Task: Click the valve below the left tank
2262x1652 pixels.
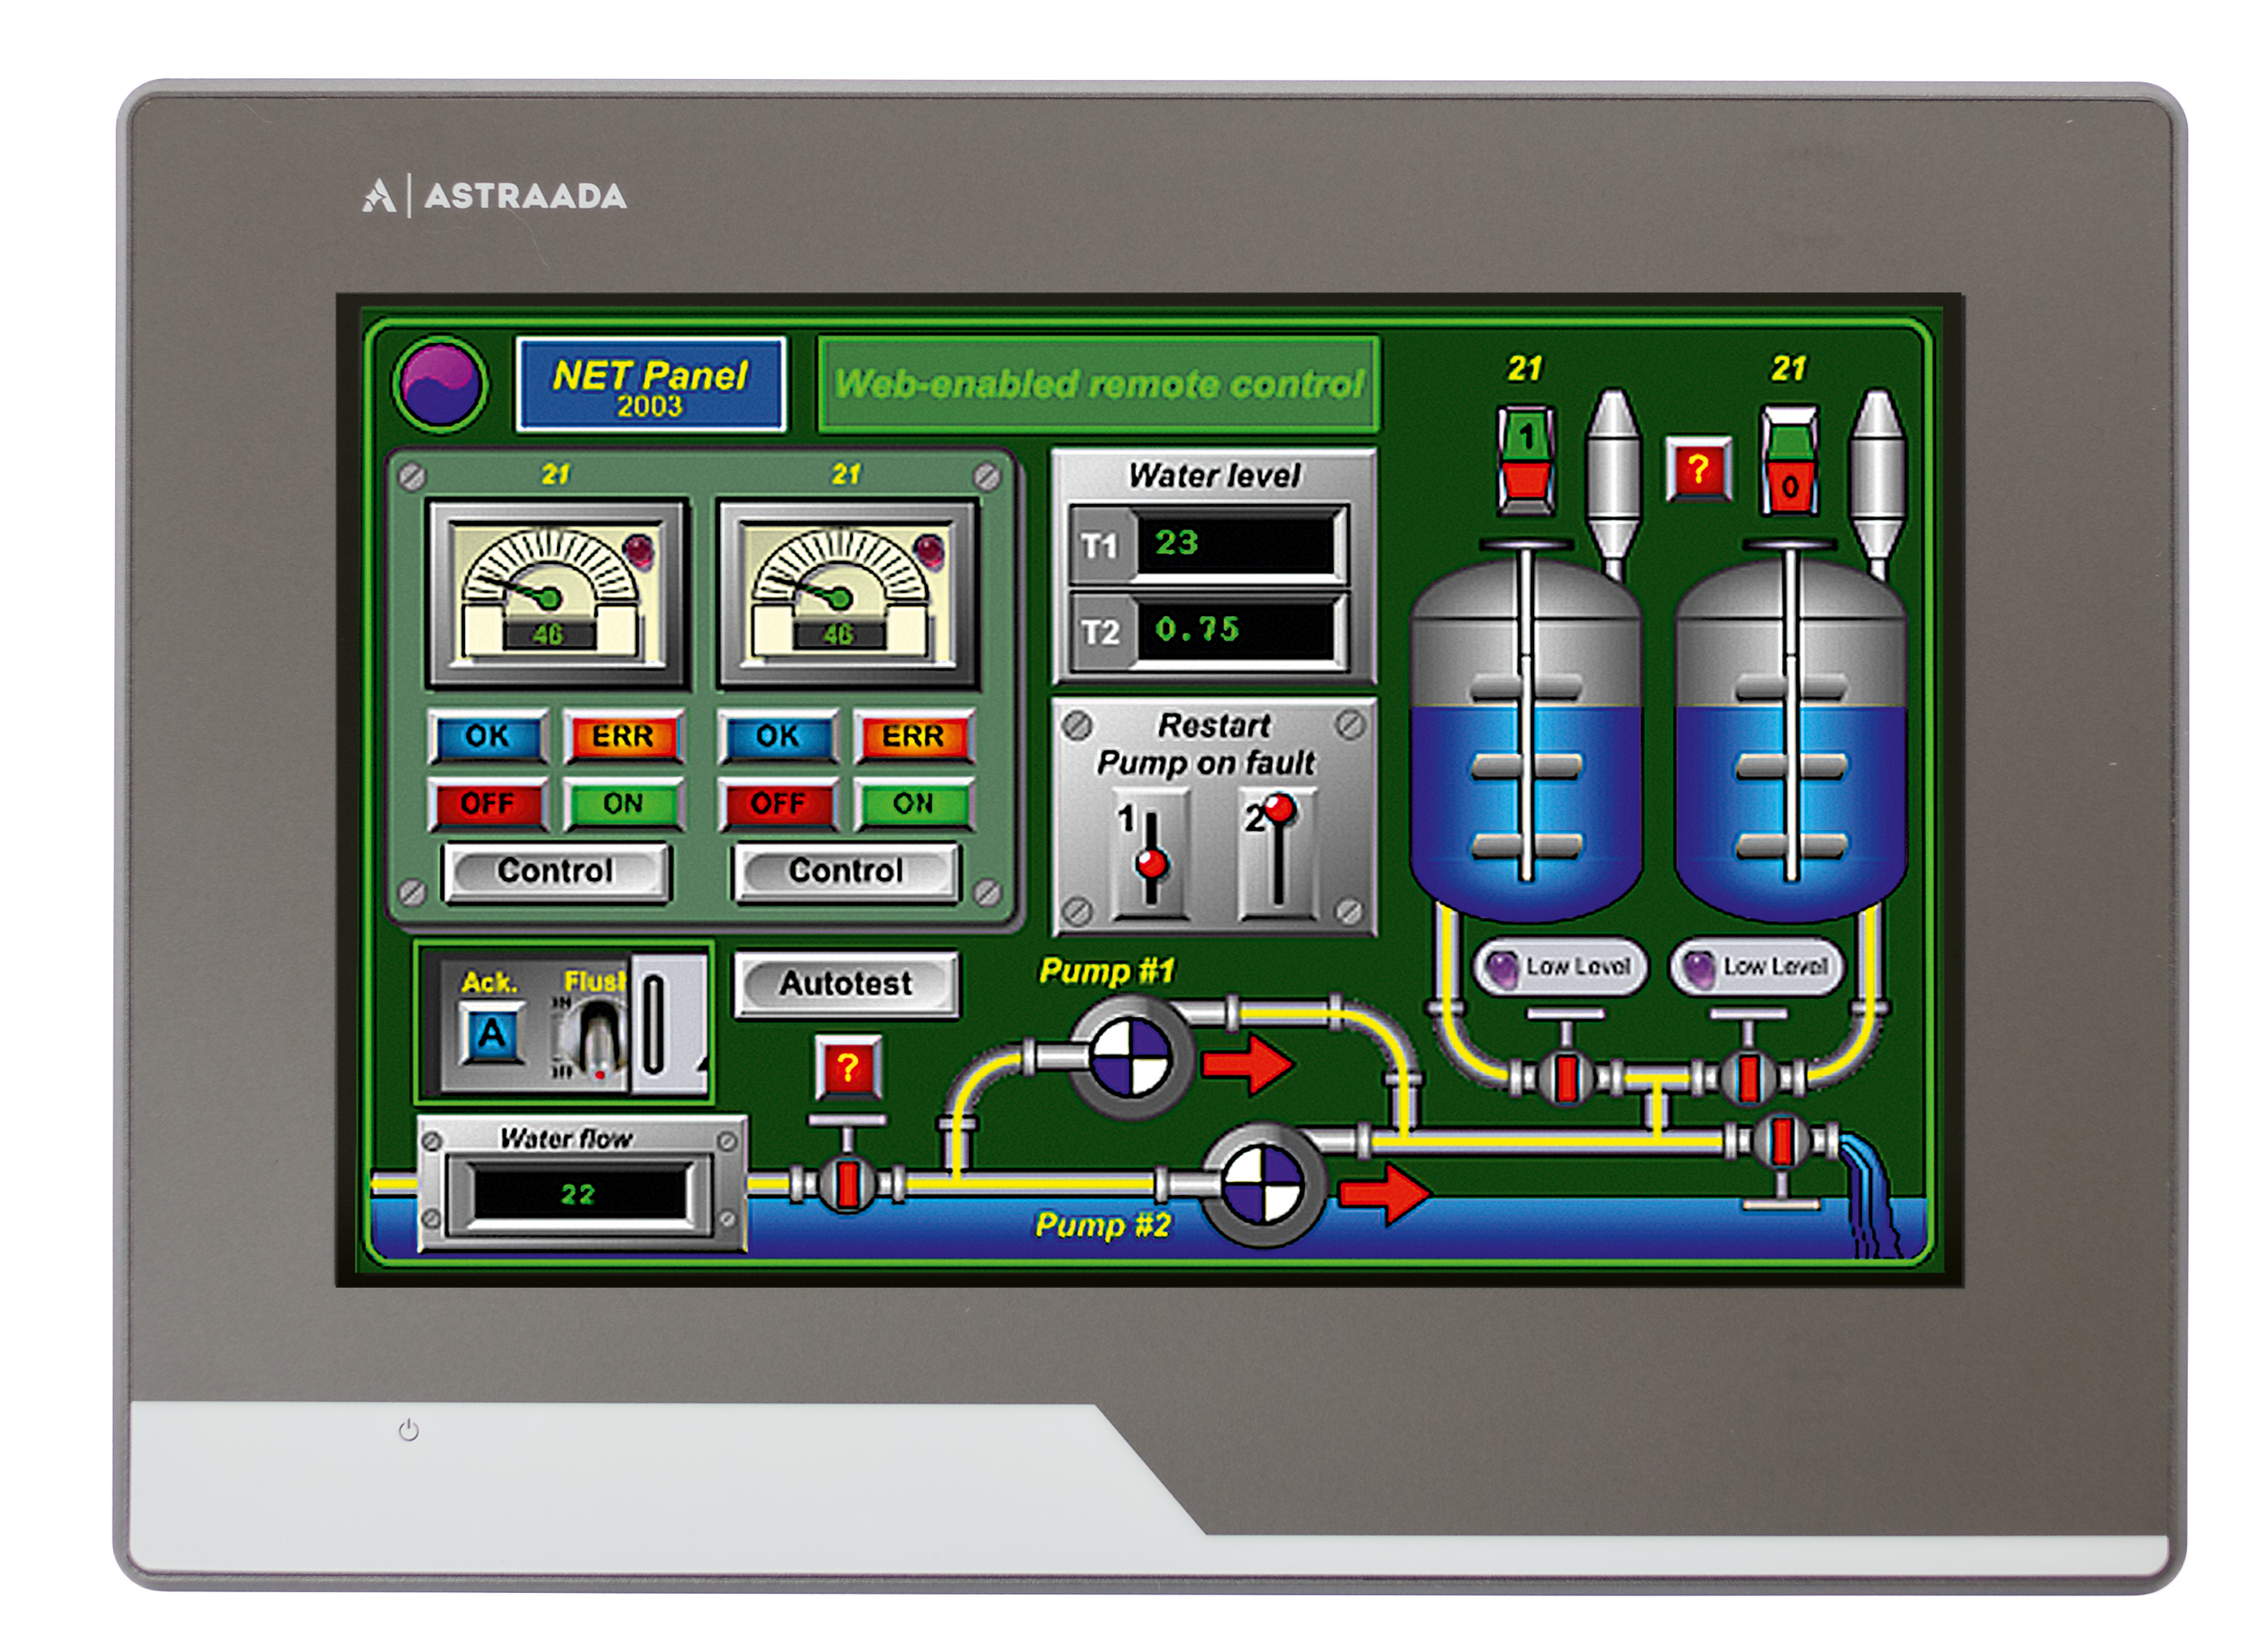Action: tap(1566, 1078)
